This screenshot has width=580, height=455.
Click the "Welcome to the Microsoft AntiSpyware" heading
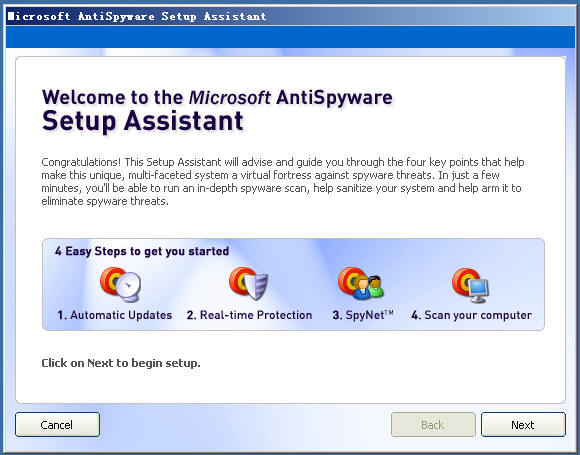(x=217, y=98)
